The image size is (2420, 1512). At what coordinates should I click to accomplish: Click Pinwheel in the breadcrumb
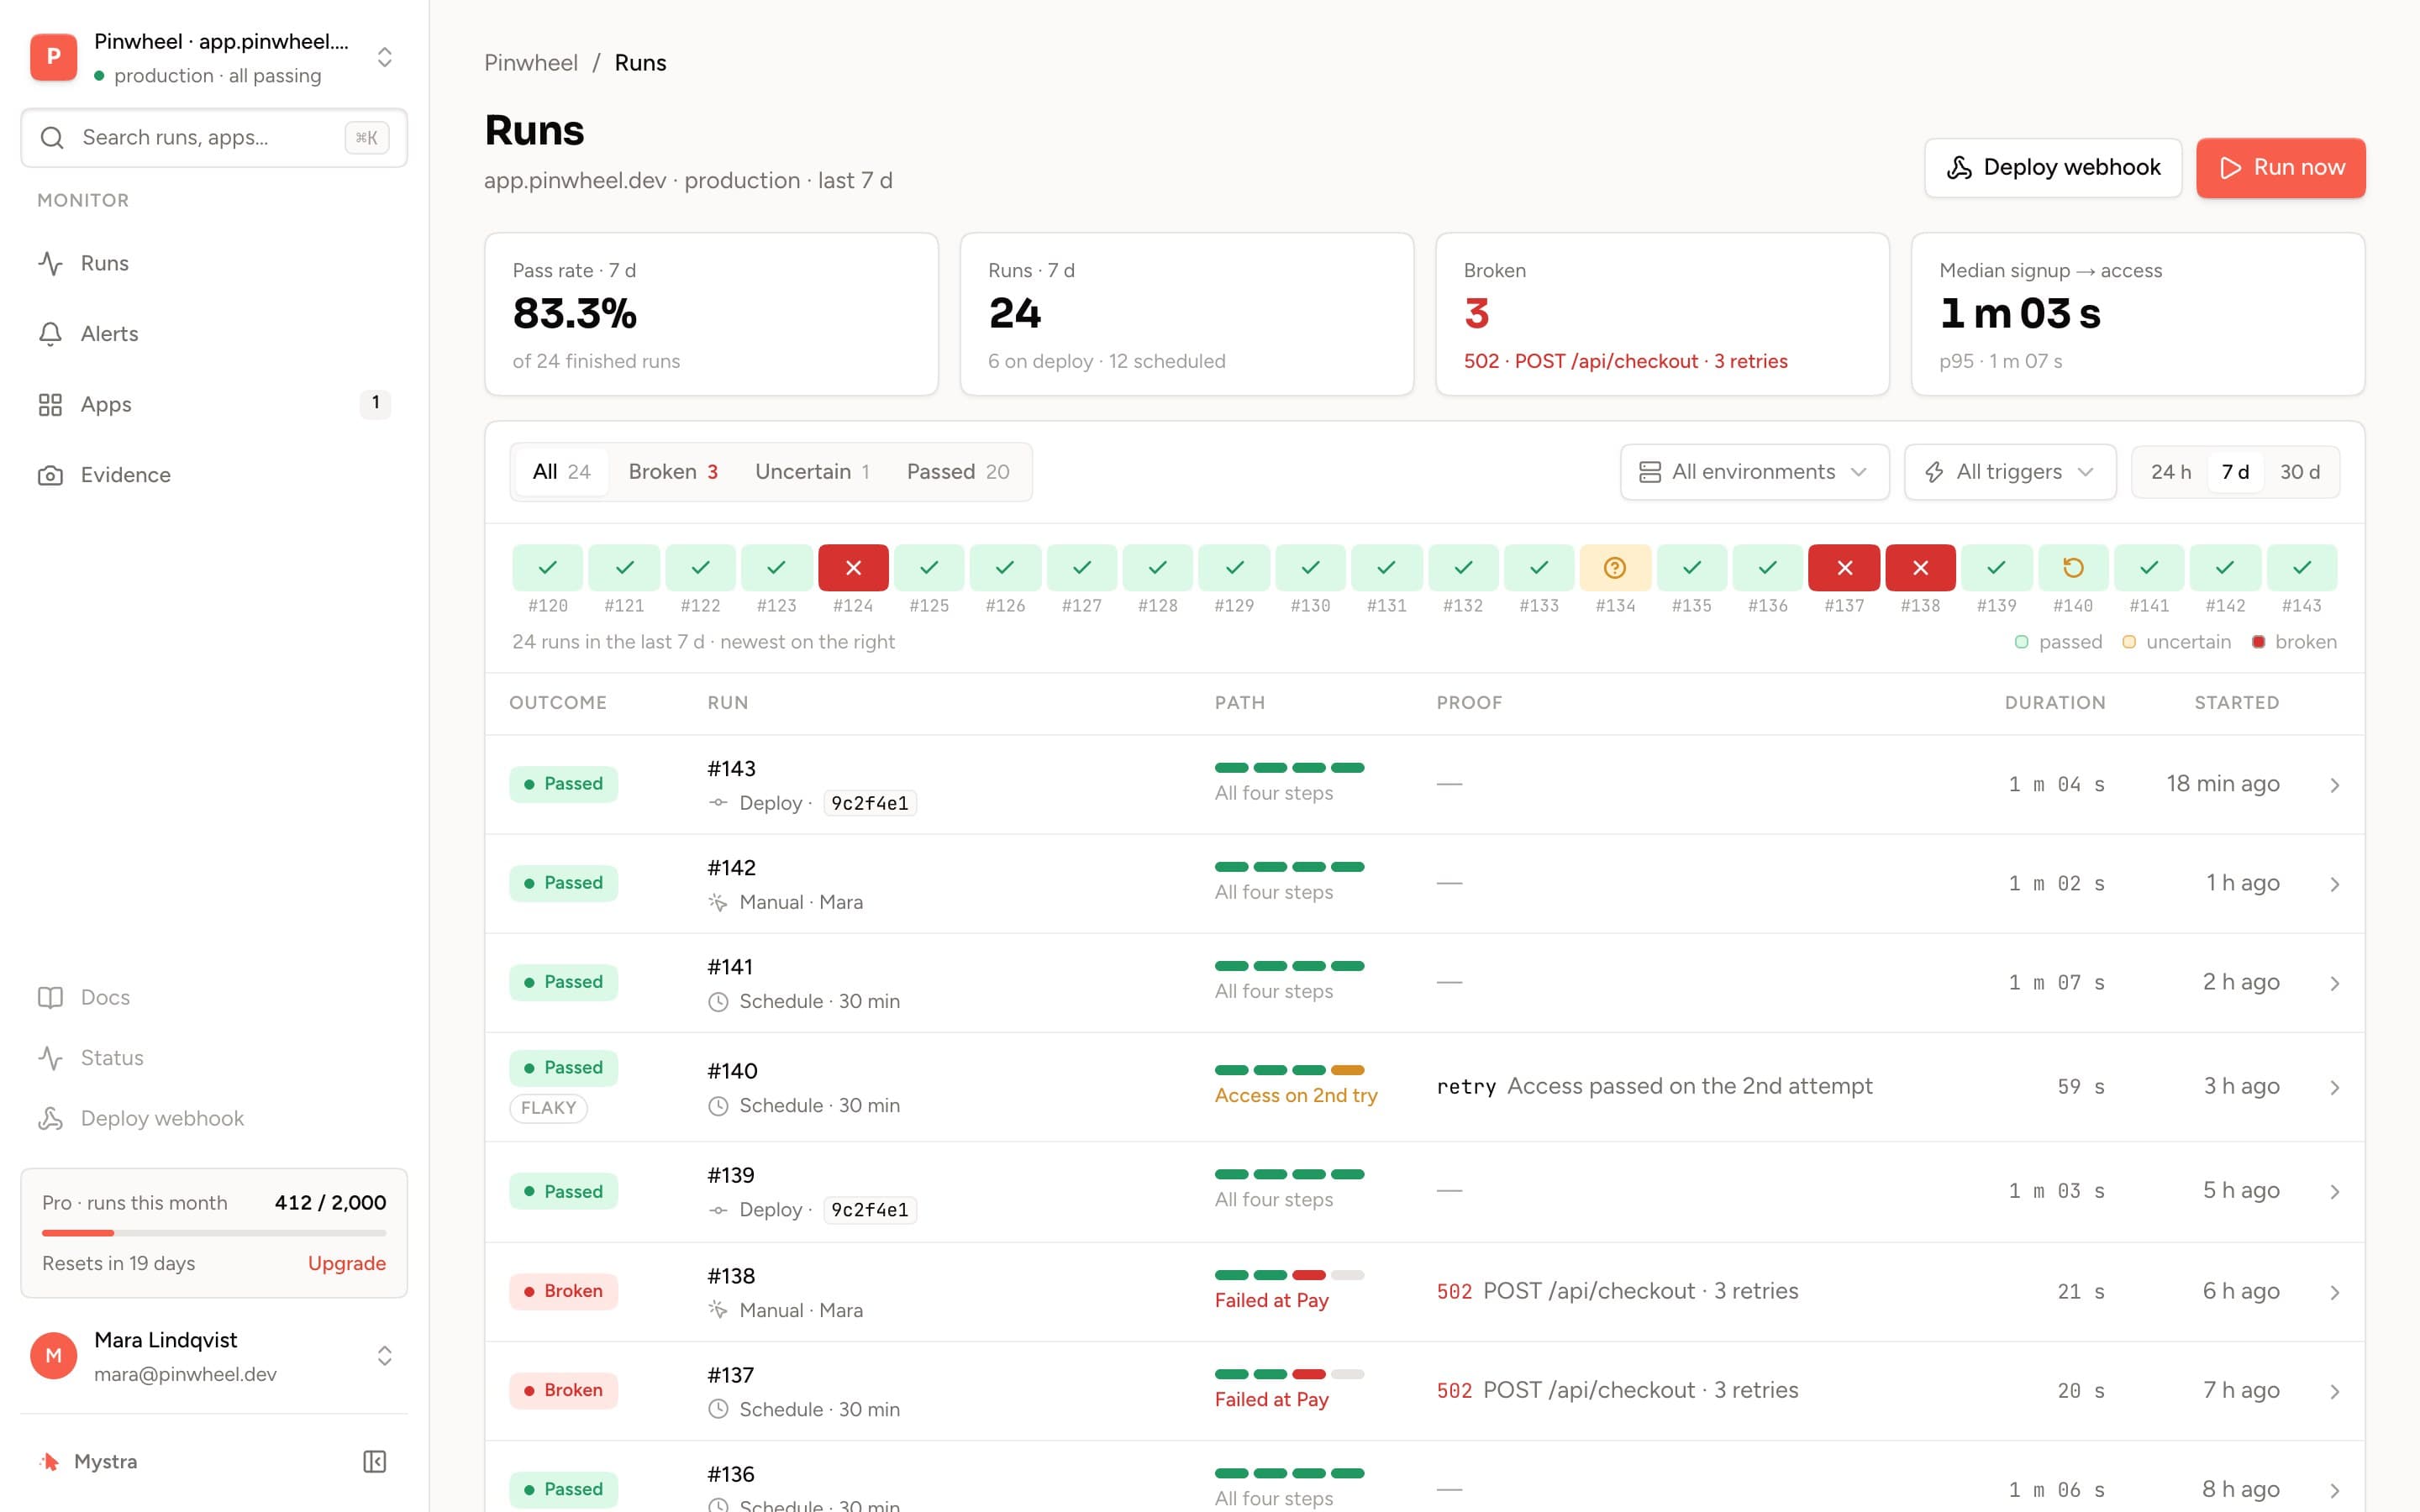pos(531,63)
